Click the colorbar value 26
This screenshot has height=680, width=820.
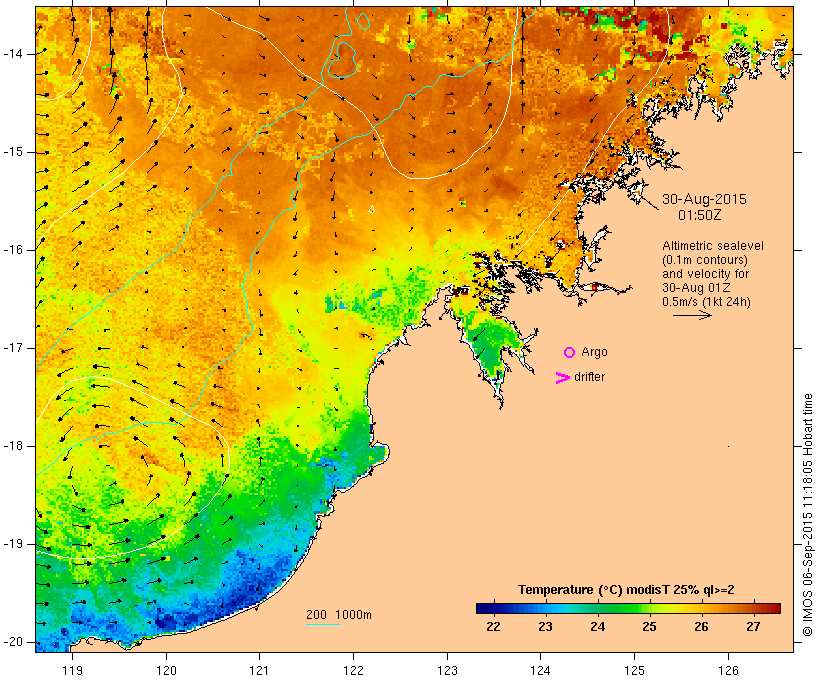click(701, 627)
